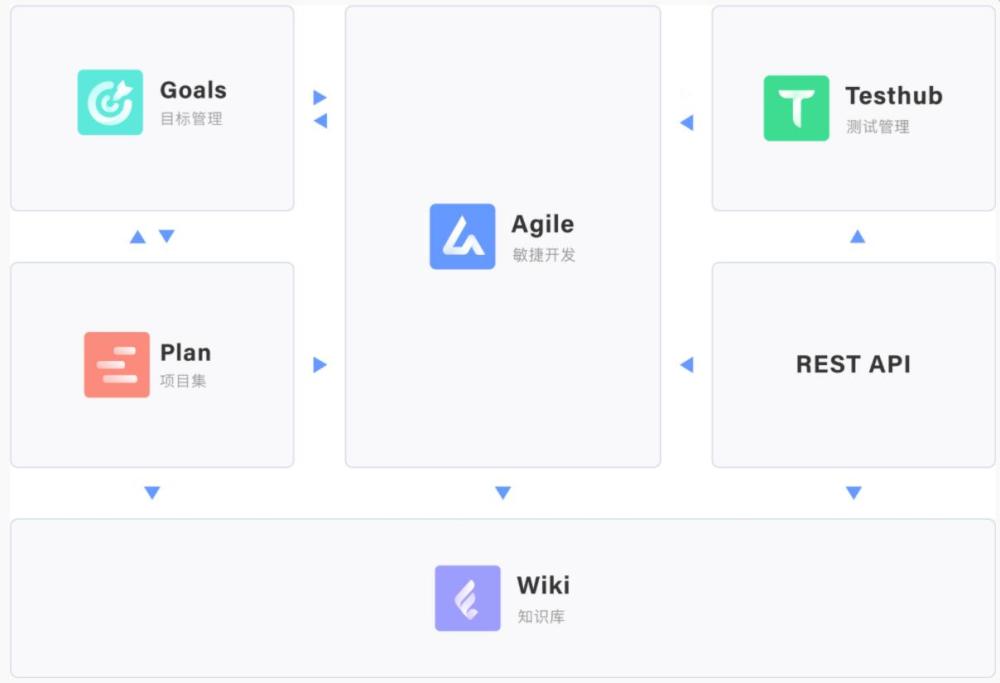Open the Wiki title label
Image resolution: width=1000 pixels, height=683 pixels.
pos(543,585)
